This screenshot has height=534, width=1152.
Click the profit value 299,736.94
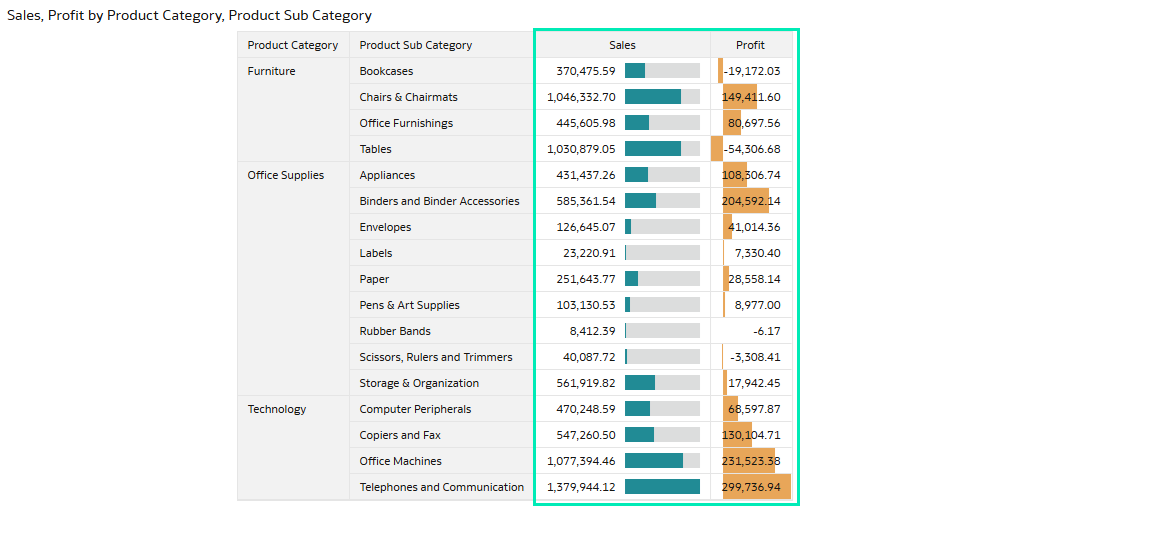point(752,487)
